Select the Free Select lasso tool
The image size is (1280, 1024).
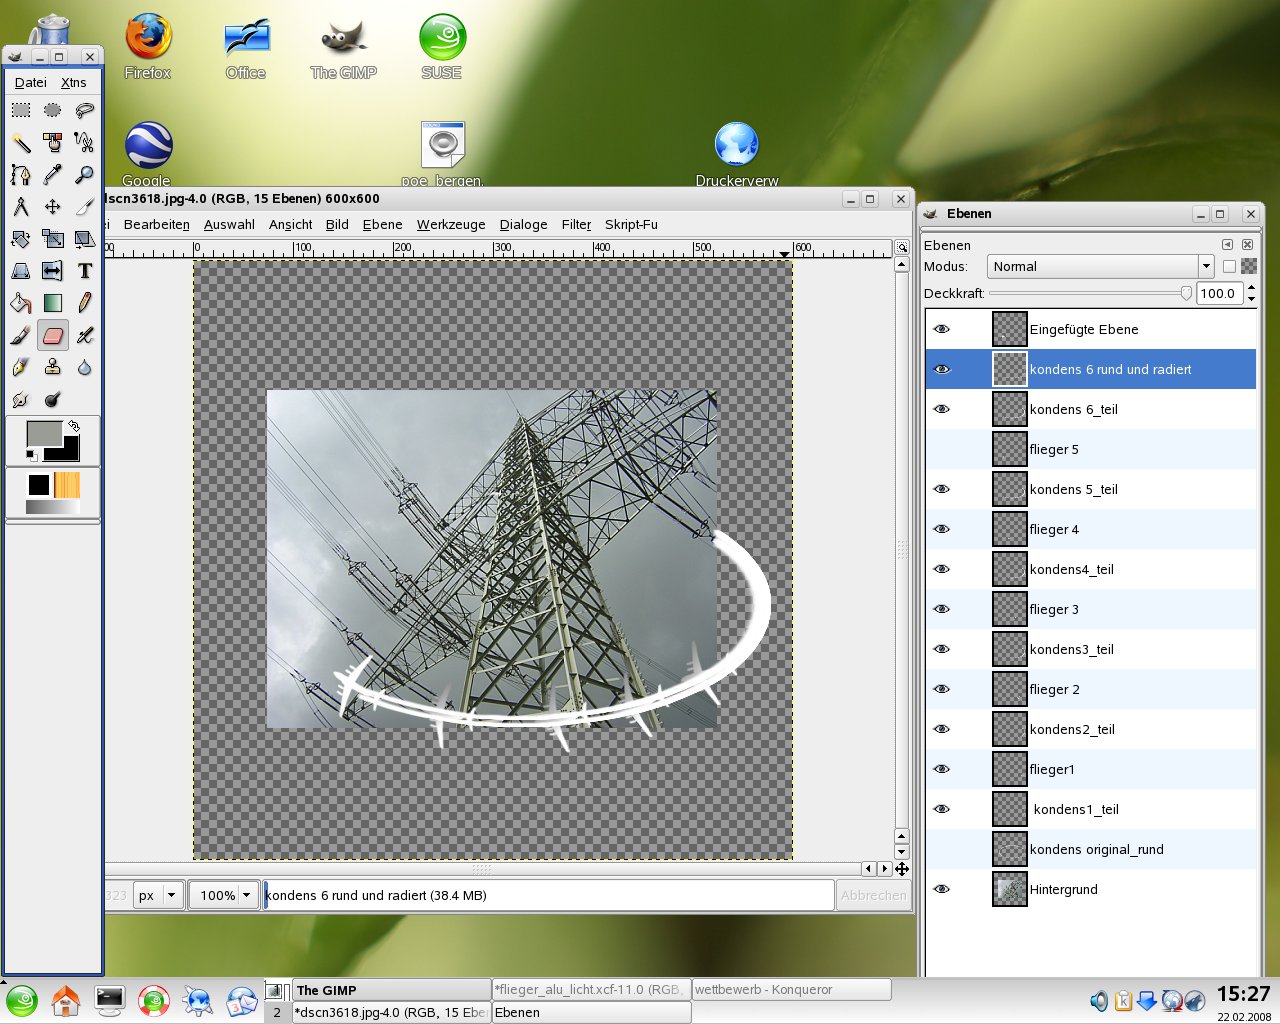pos(85,110)
